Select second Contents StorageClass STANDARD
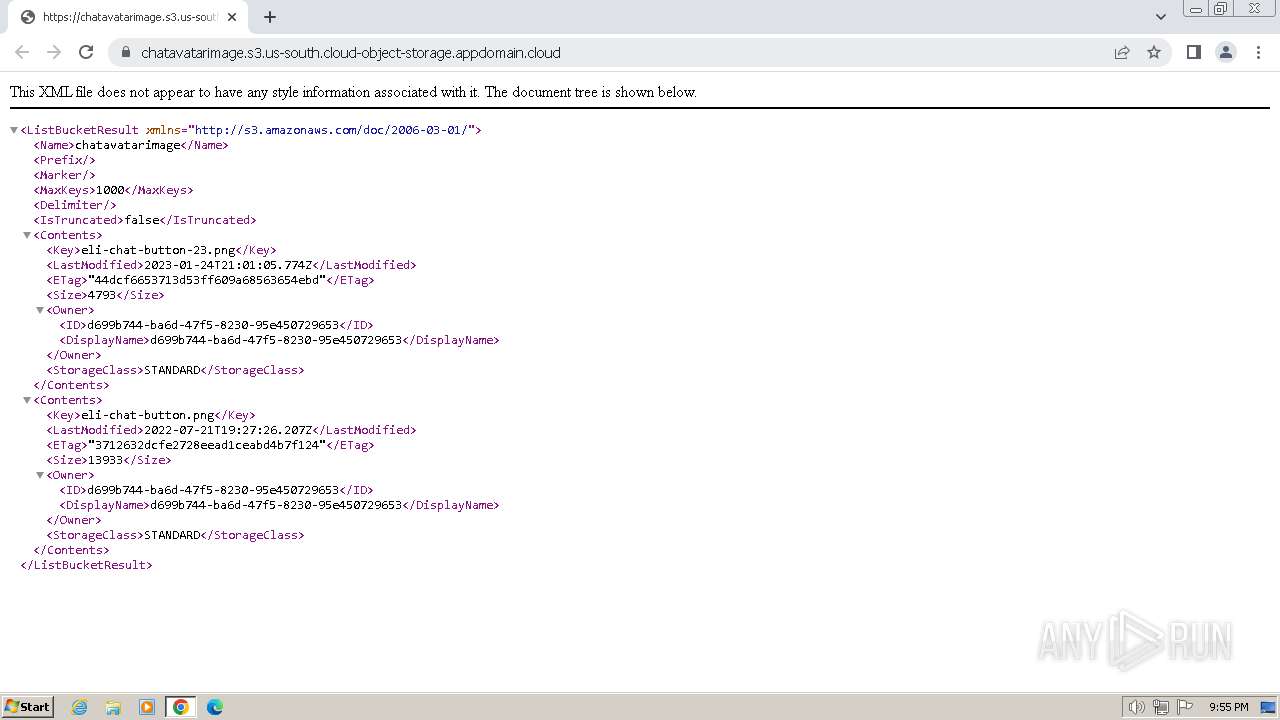The height and width of the screenshot is (720, 1280). pyautogui.click(x=172, y=535)
